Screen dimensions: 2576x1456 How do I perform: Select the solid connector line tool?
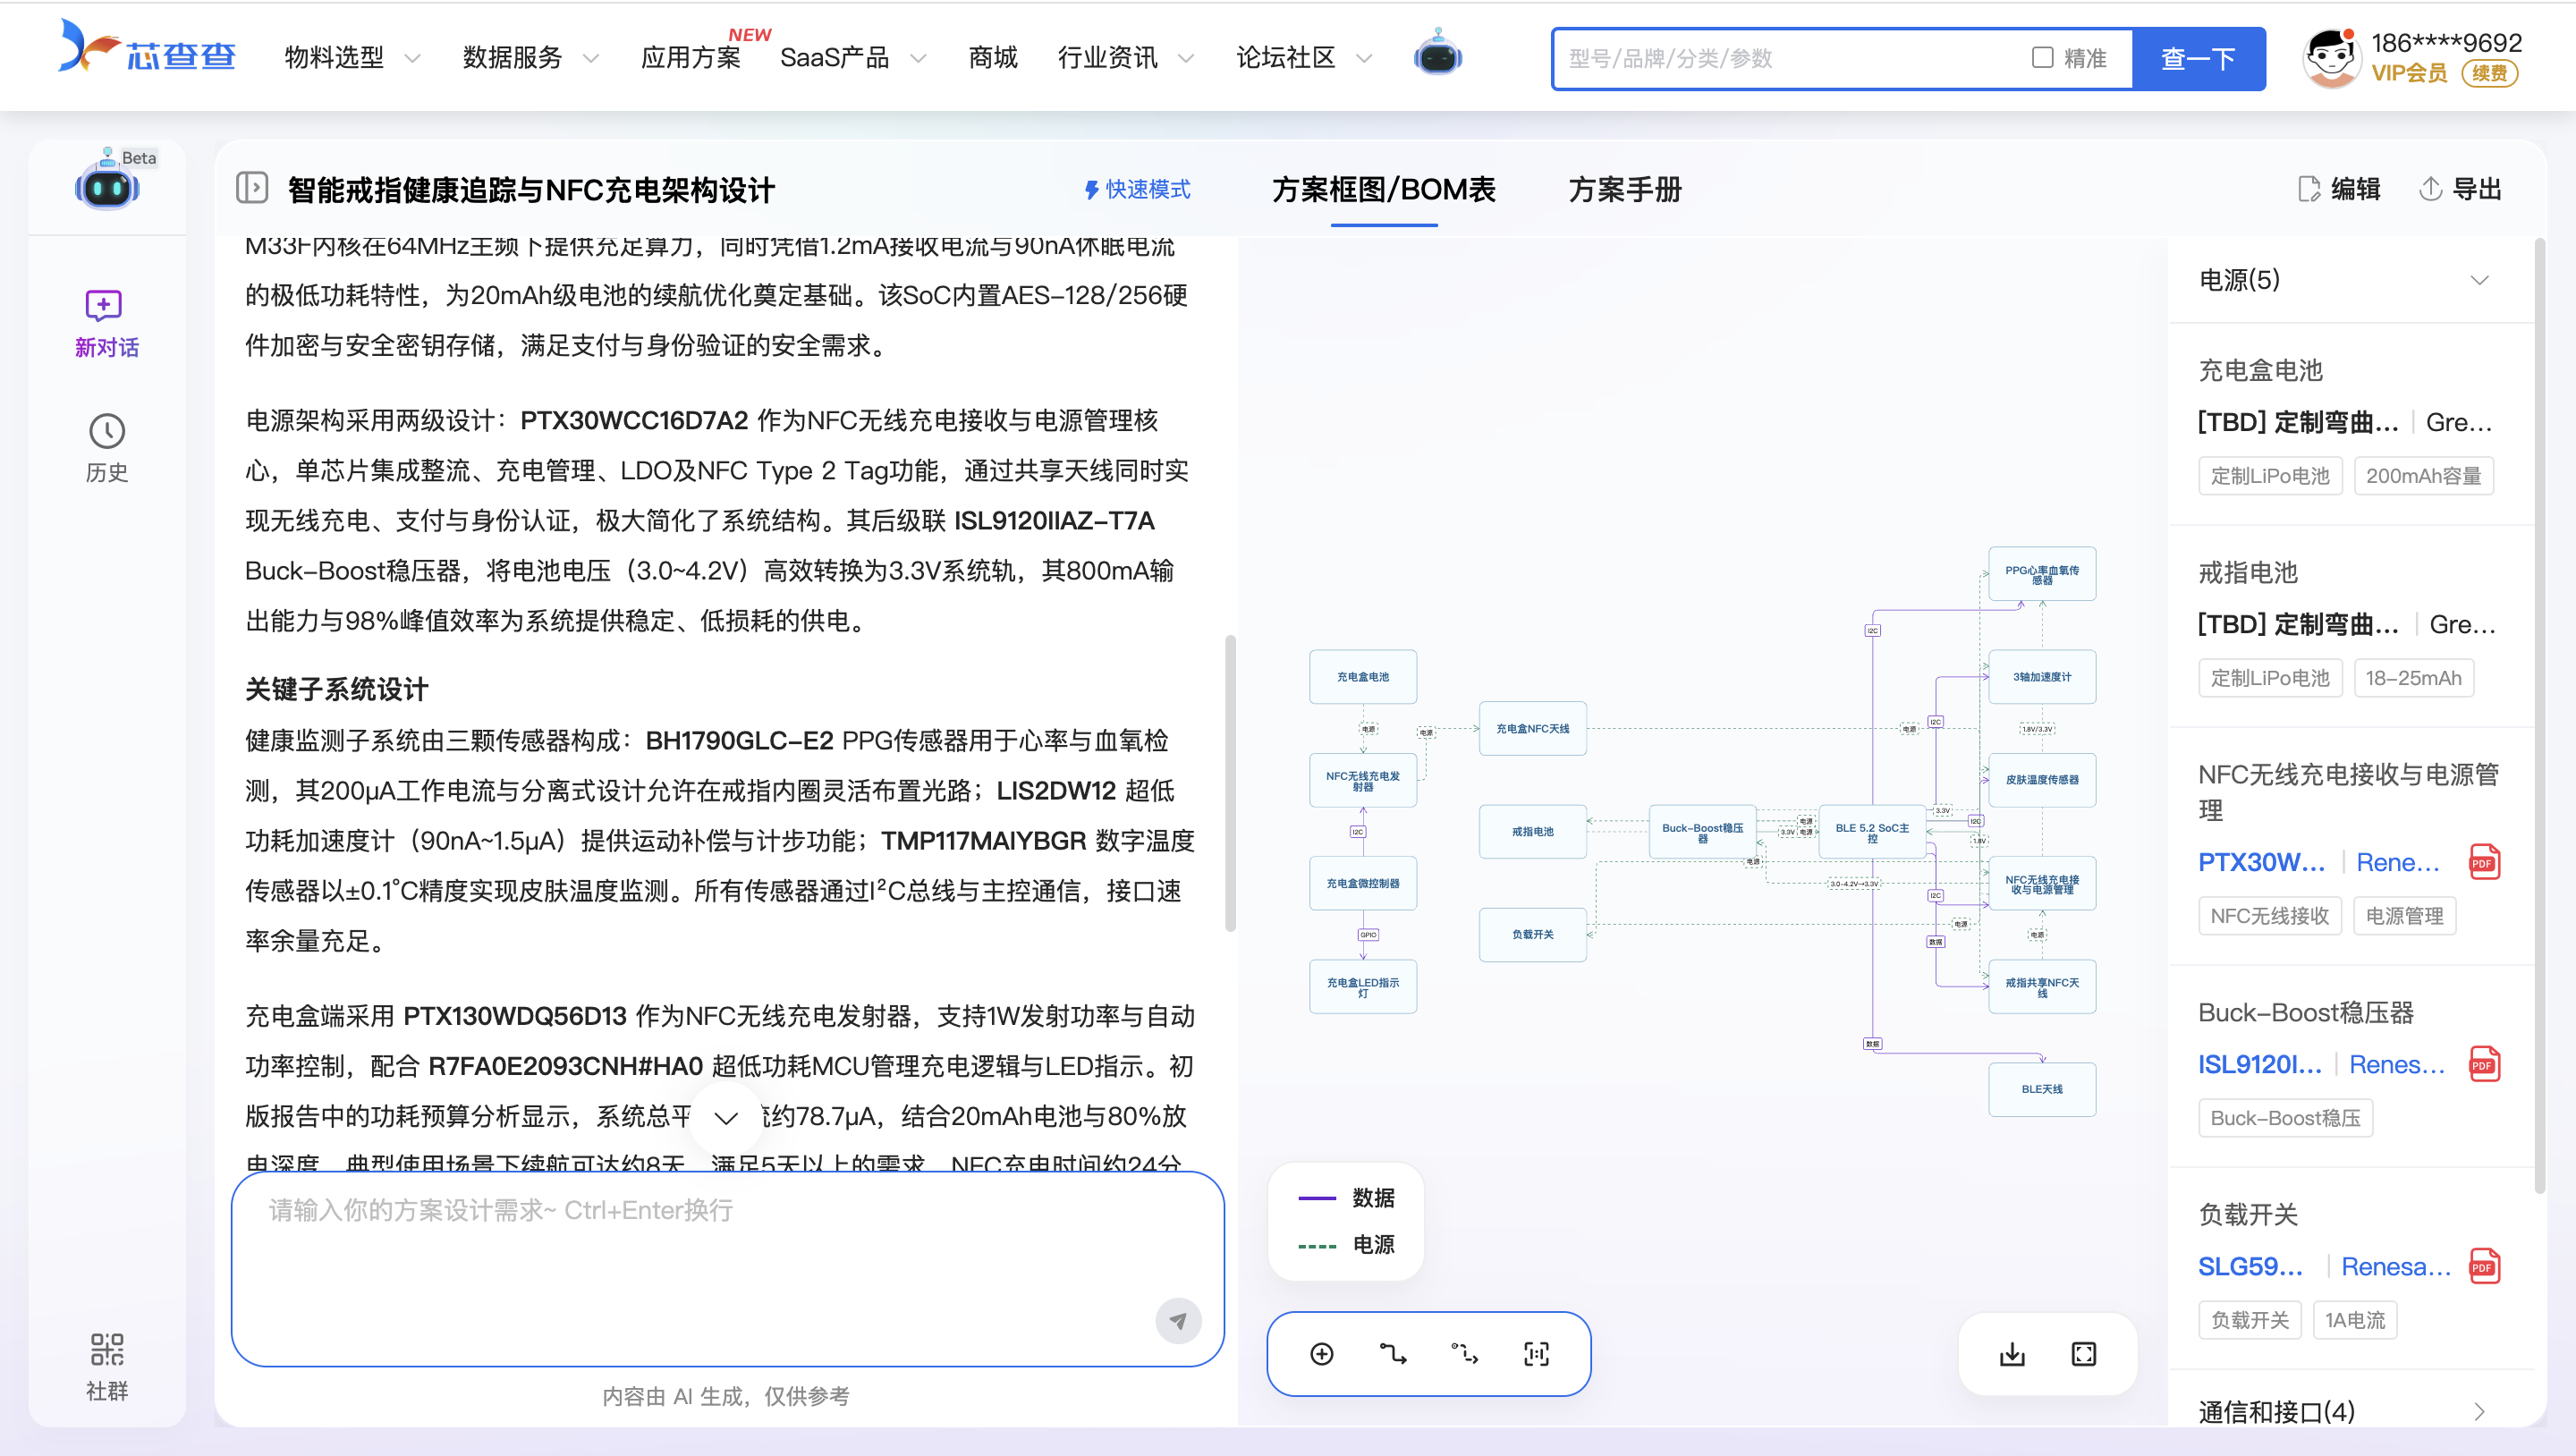[1393, 1354]
